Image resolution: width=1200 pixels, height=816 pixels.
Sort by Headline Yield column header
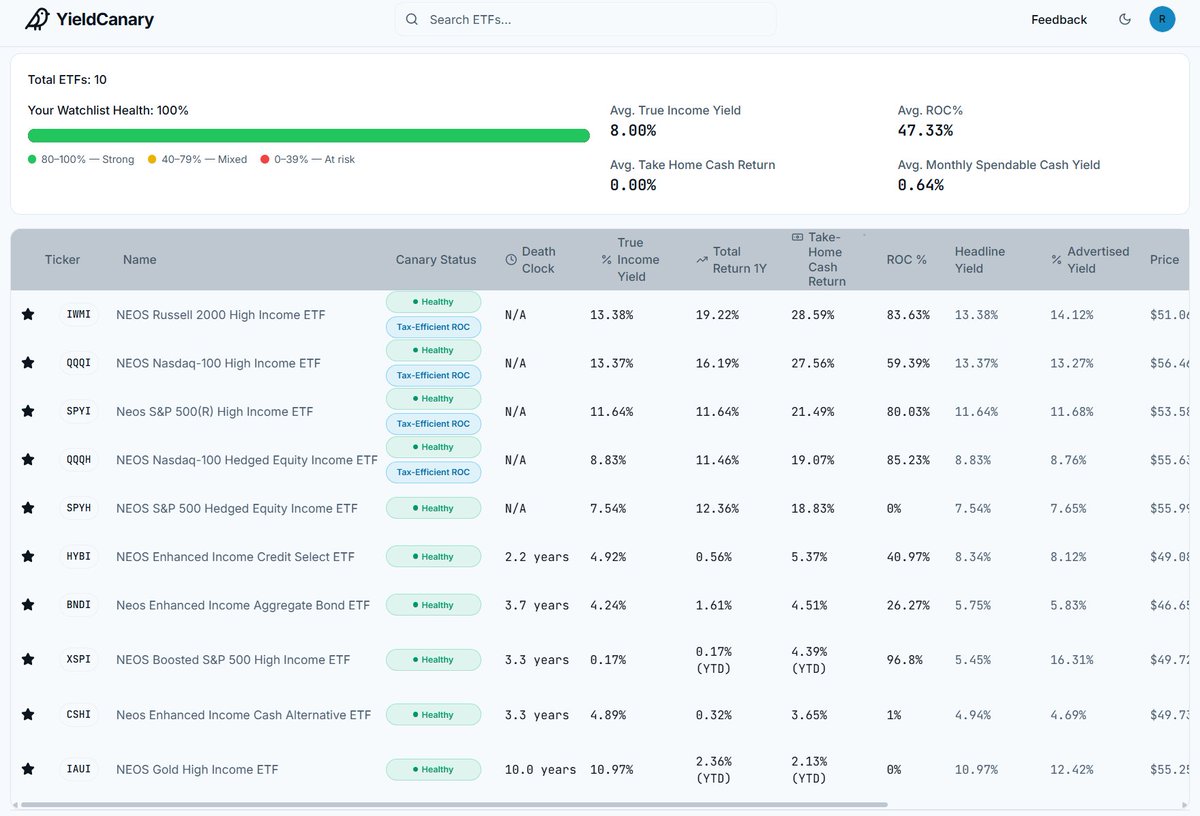(980, 260)
